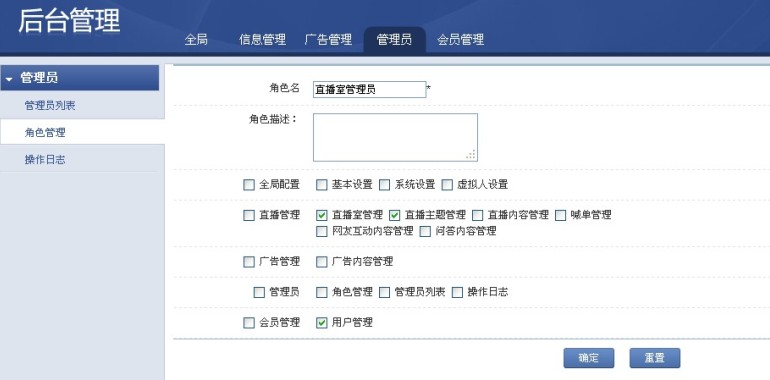This screenshot has height=380, width=770.
Task: Collapse the 管理员 sidebar section arrow
Action: coord(9,79)
